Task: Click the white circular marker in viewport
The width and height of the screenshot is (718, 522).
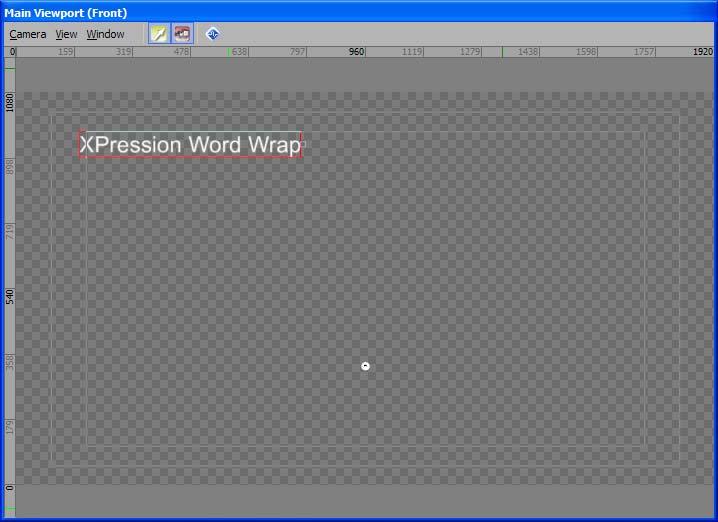Action: click(x=365, y=366)
